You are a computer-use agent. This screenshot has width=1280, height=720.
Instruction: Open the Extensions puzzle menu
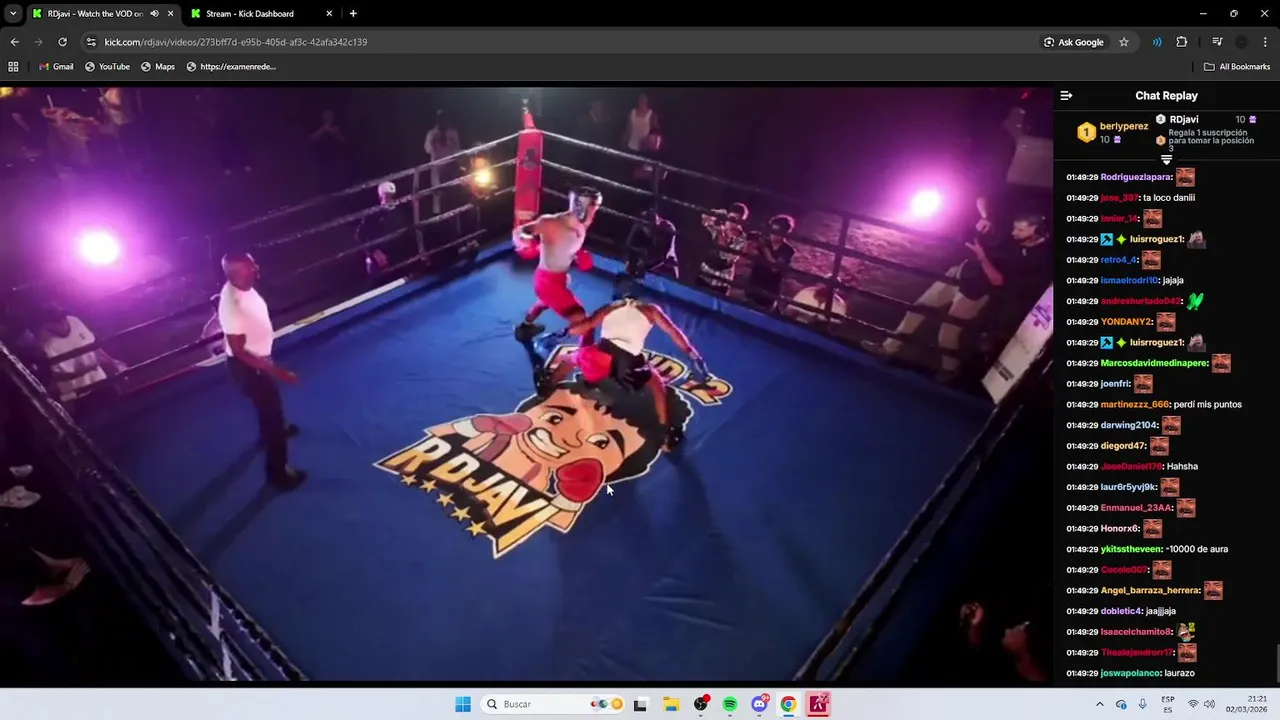point(1182,42)
